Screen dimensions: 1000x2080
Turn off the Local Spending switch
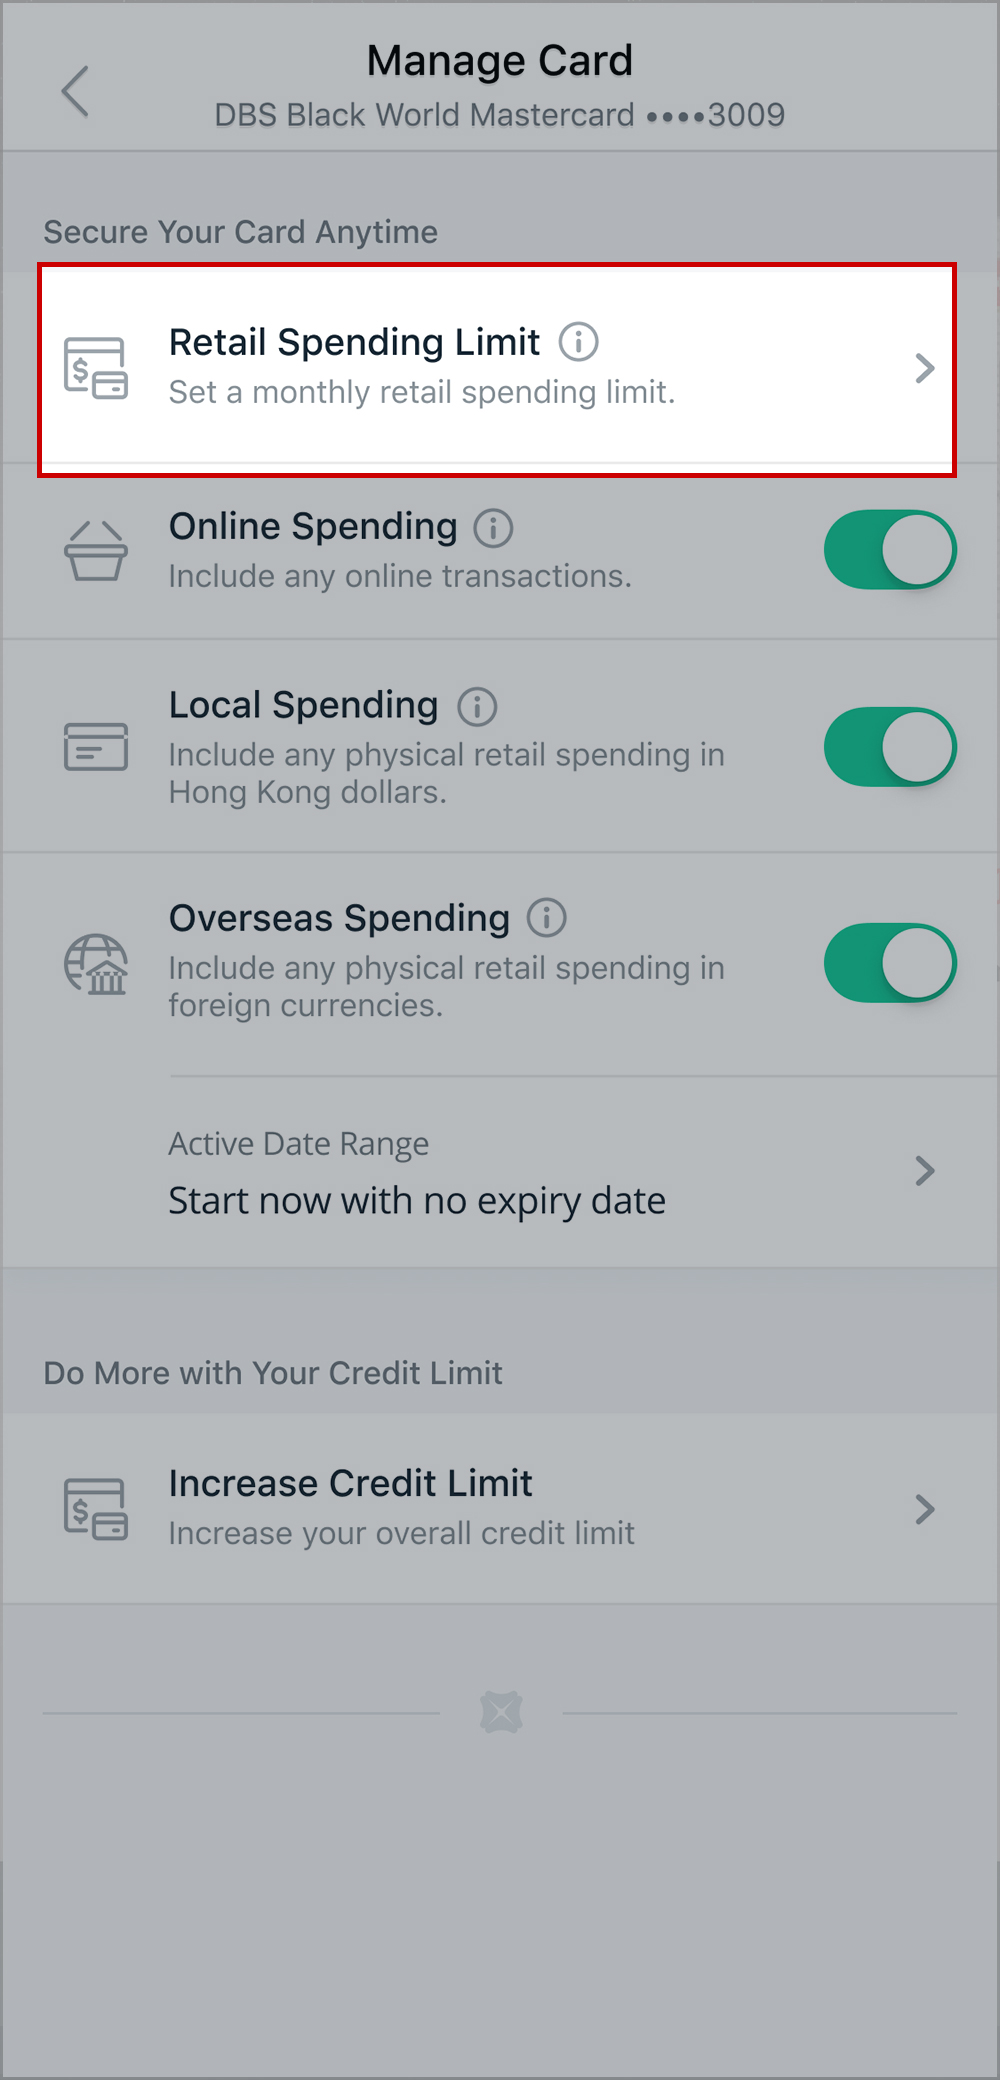(x=889, y=747)
